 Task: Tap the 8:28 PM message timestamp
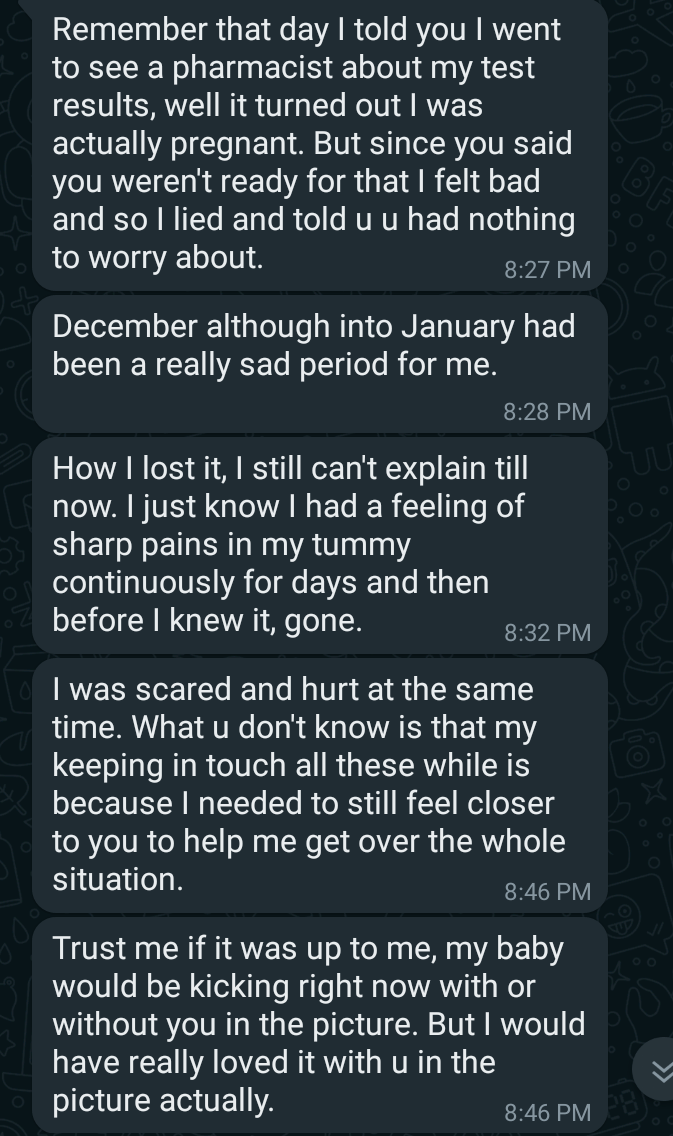(x=547, y=412)
